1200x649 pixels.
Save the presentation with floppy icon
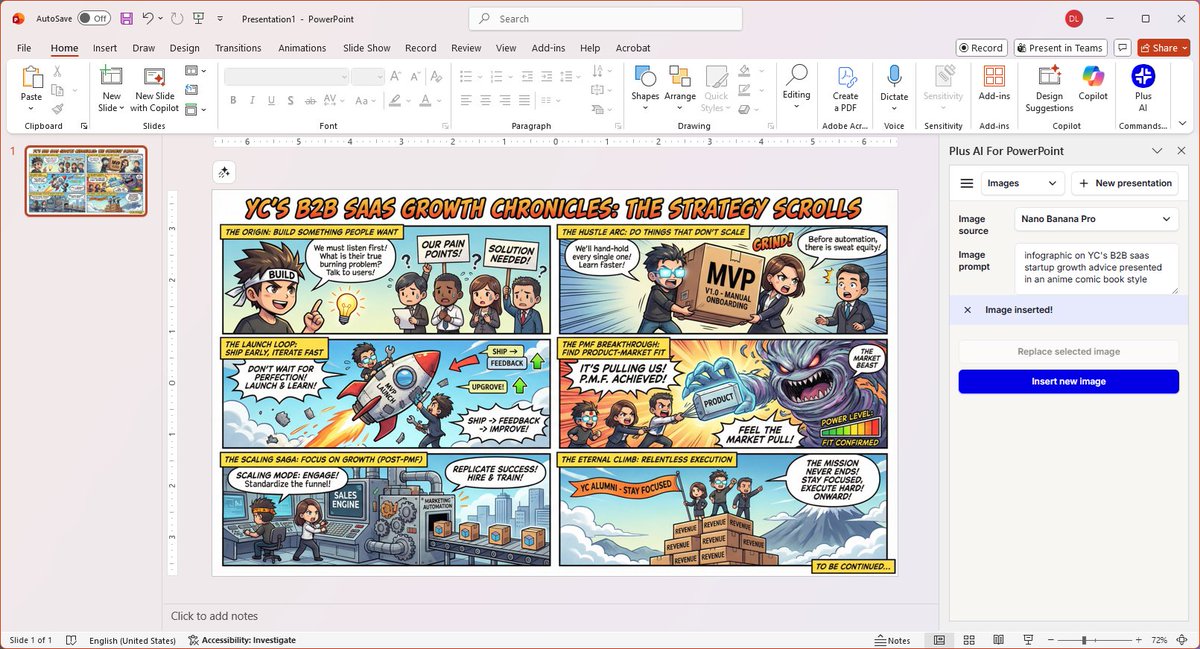(x=126, y=19)
